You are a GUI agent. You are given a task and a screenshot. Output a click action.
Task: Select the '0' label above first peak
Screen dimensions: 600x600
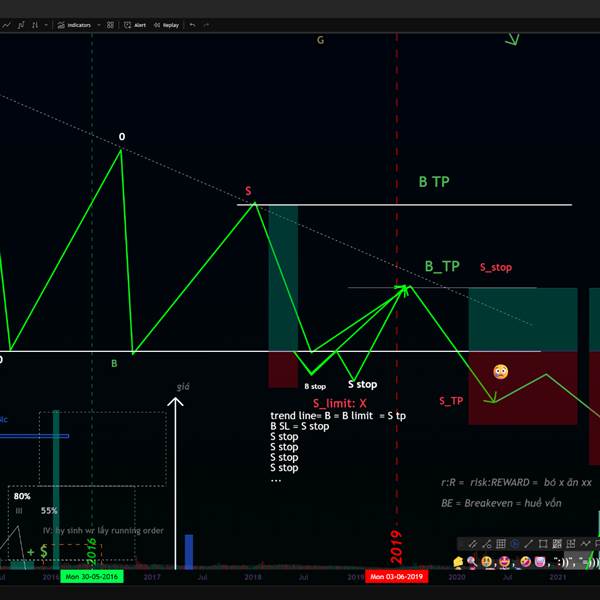[122, 137]
